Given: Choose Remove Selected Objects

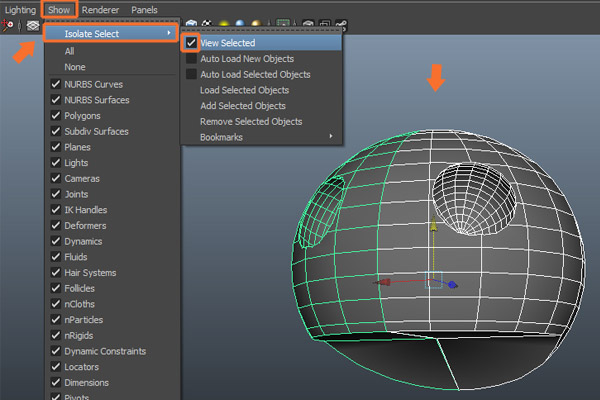Looking at the screenshot, I should coord(251,121).
